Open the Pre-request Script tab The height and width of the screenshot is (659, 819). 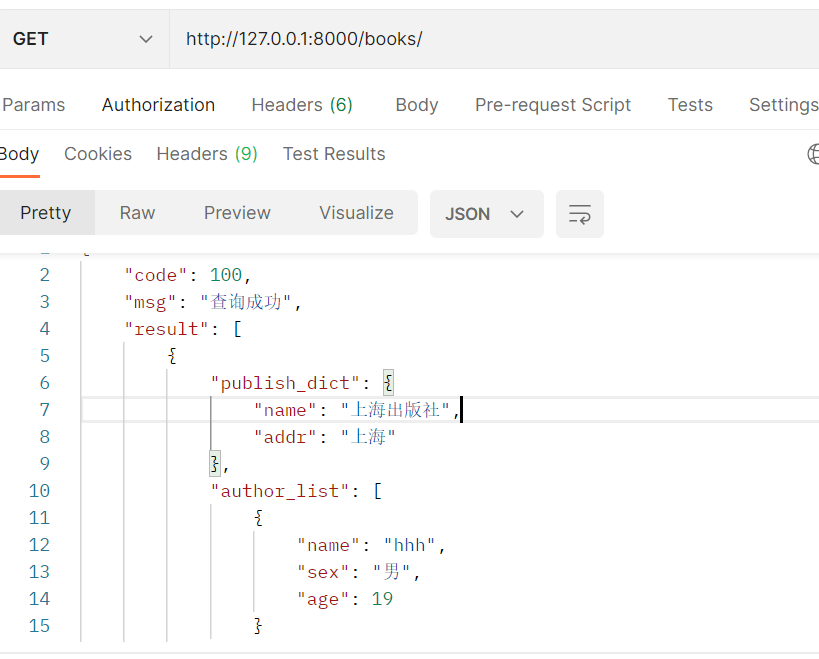point(552,105)
